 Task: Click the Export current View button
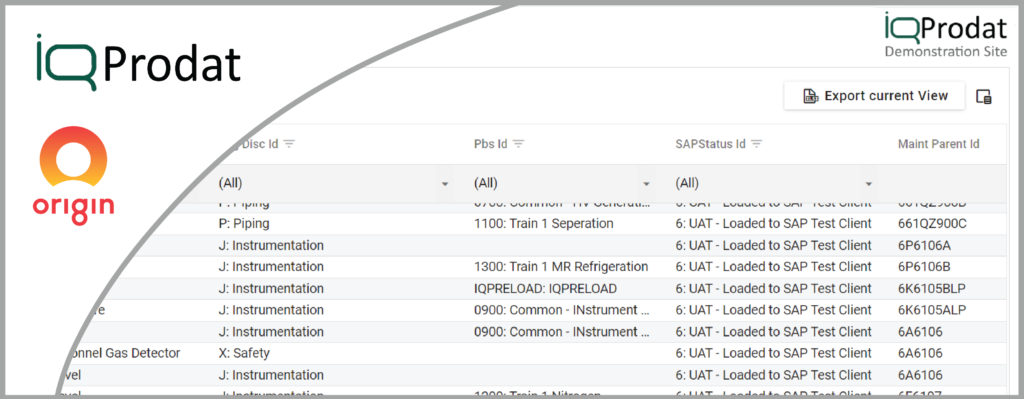(874, 96)
